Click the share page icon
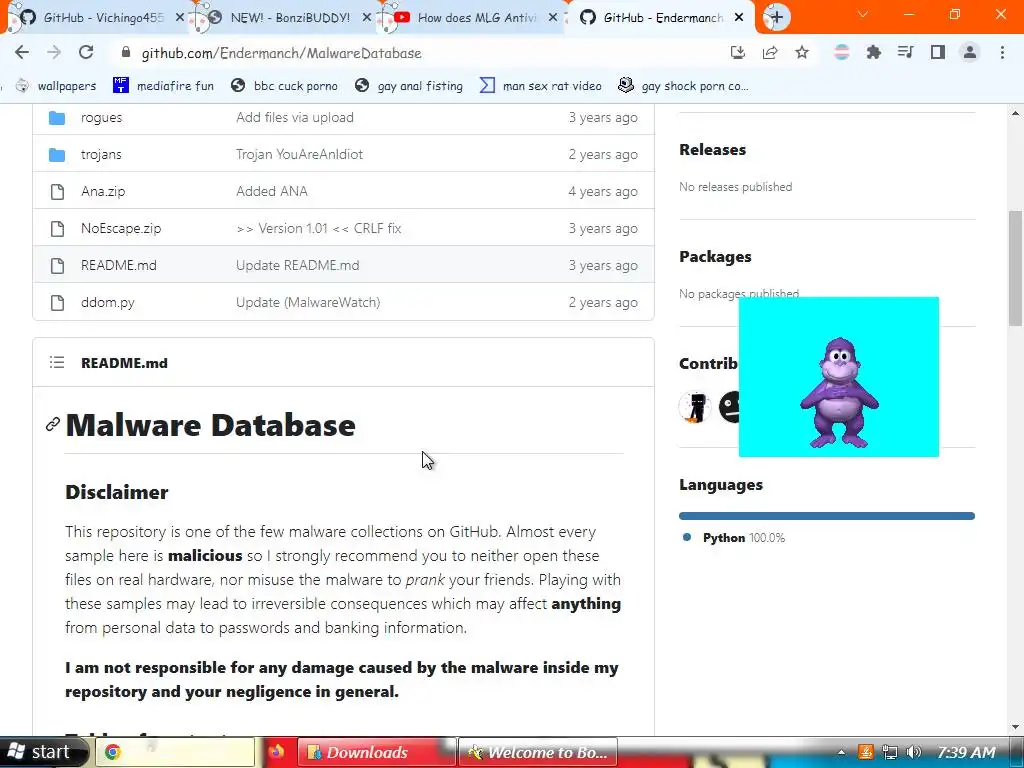This screenshot has width=1024, height=768. pos(770,53)
